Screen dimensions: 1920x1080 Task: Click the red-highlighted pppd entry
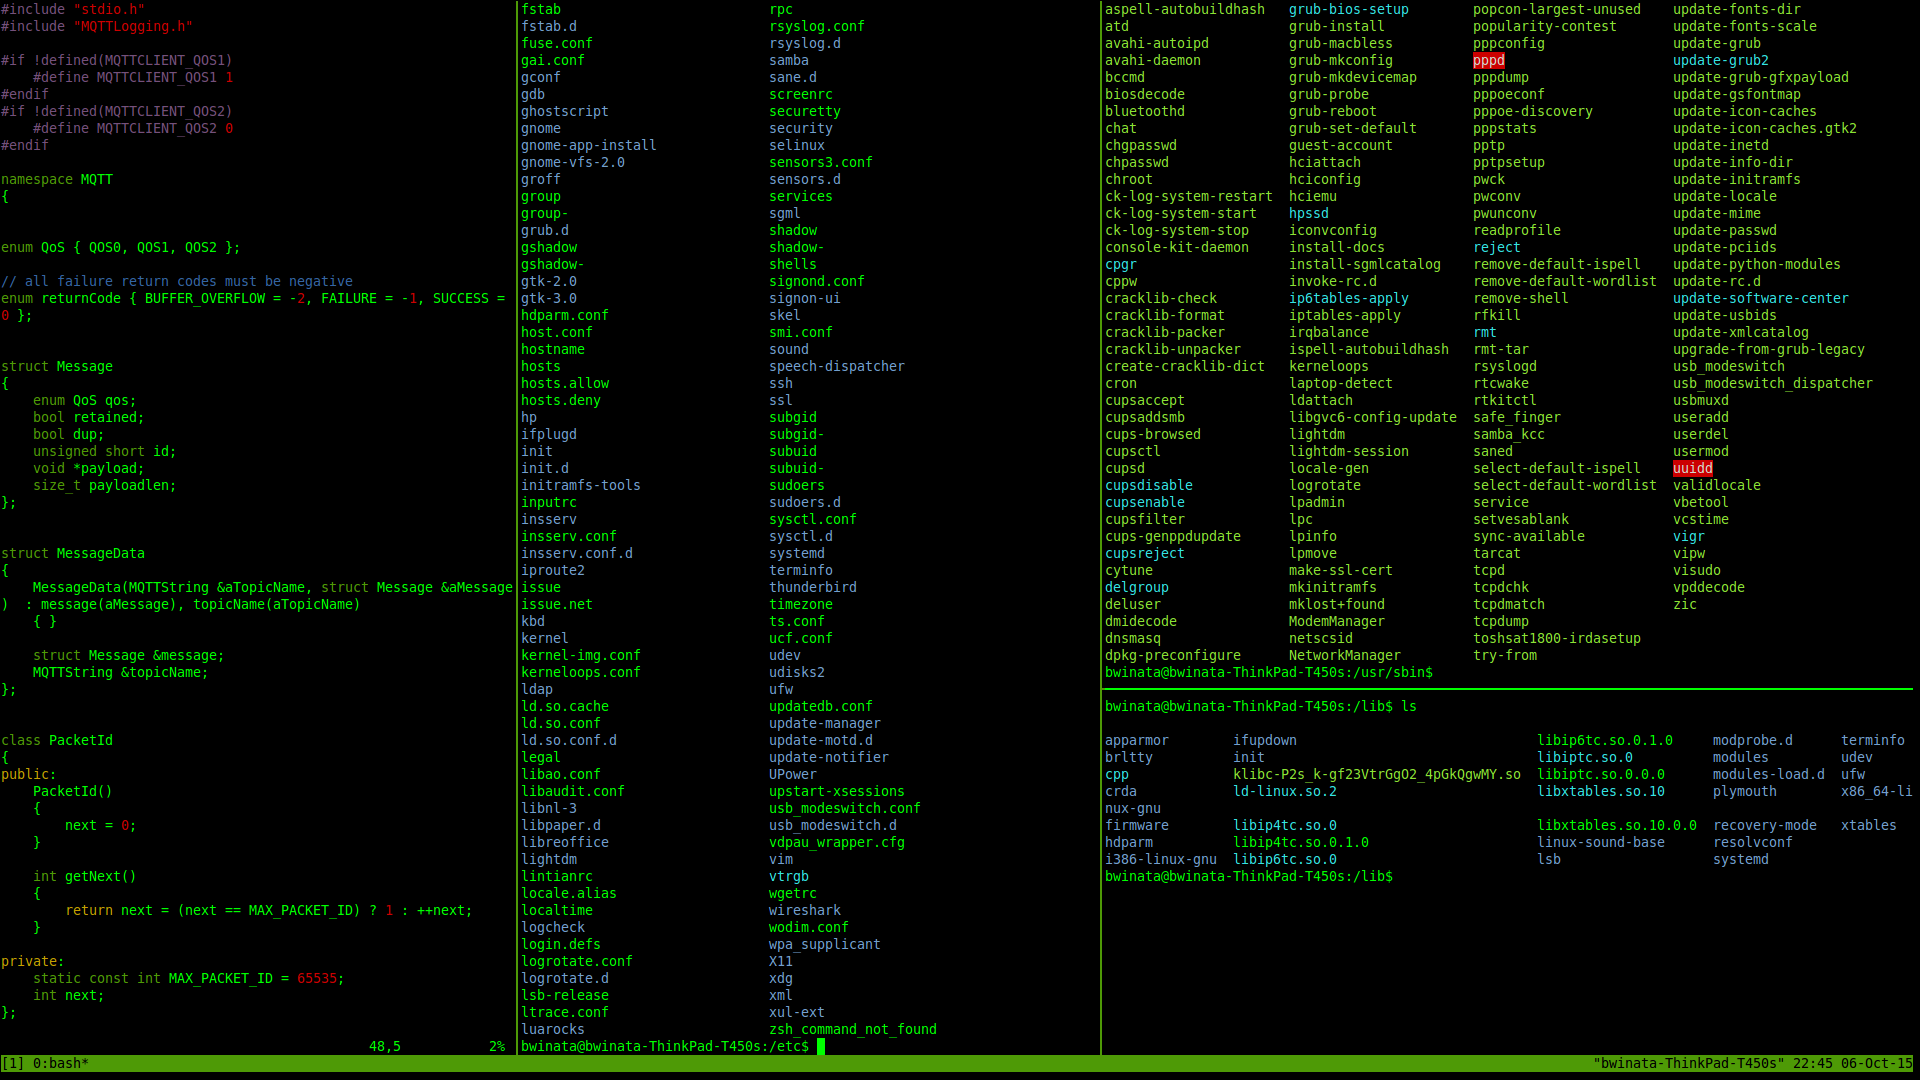(x=1488, y=60)
